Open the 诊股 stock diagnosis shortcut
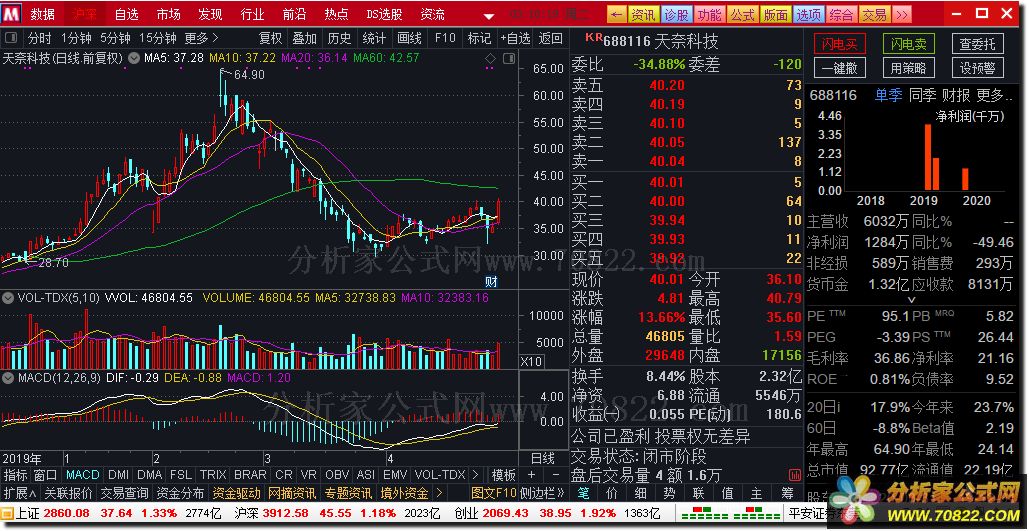This screenshot has width=1029, height=531. click(675, 14)
